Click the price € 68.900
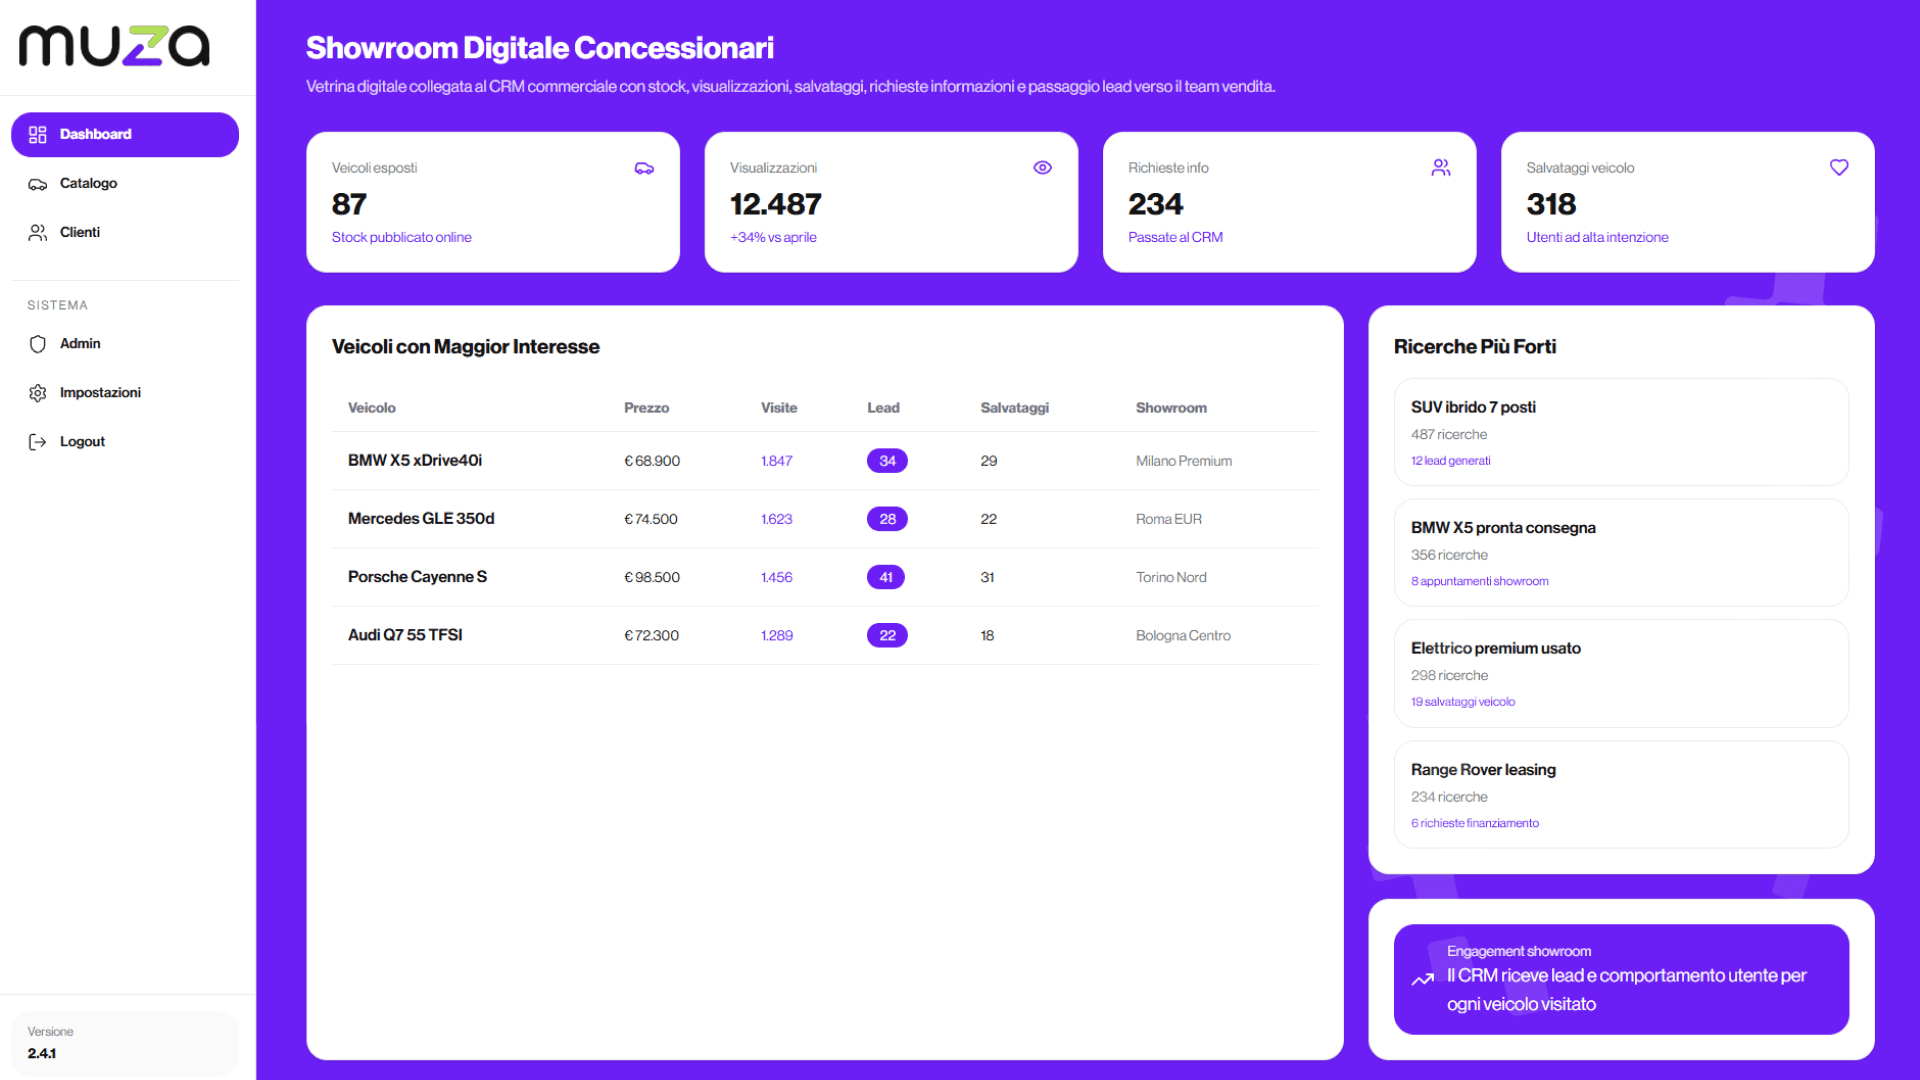 pyautogui.click(x=652, y=462)
